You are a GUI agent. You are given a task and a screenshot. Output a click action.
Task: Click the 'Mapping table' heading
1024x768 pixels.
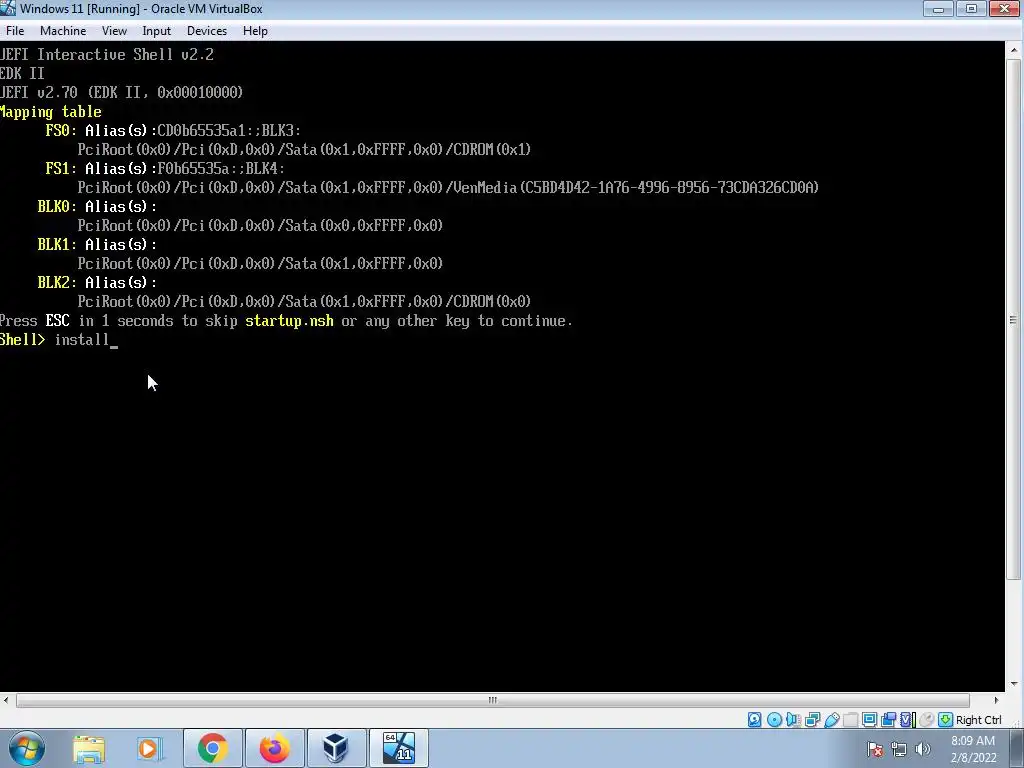50,112
